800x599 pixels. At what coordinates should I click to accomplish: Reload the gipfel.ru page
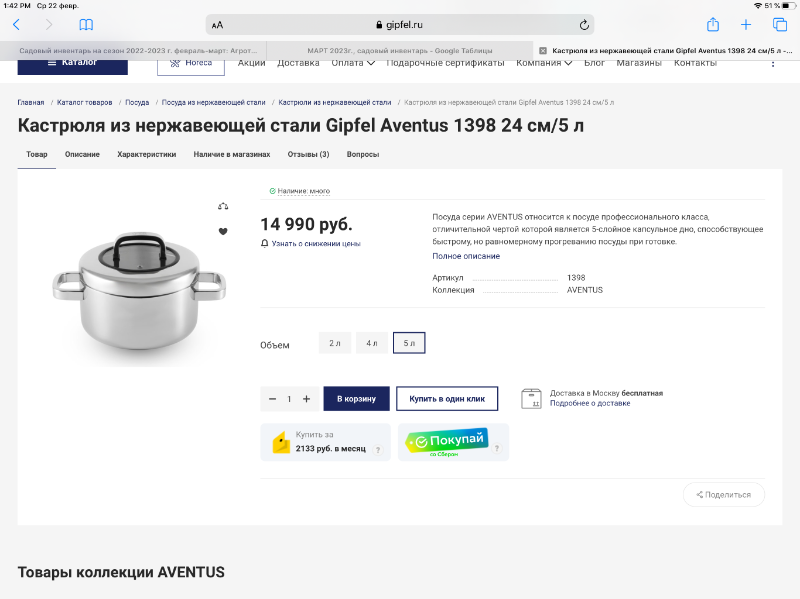[584, 24]
